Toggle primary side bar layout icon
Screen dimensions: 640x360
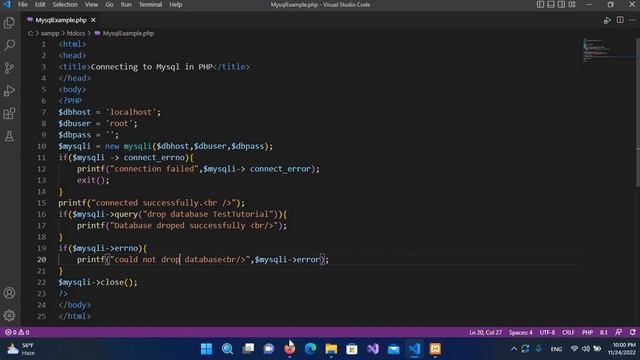(540, 4)
